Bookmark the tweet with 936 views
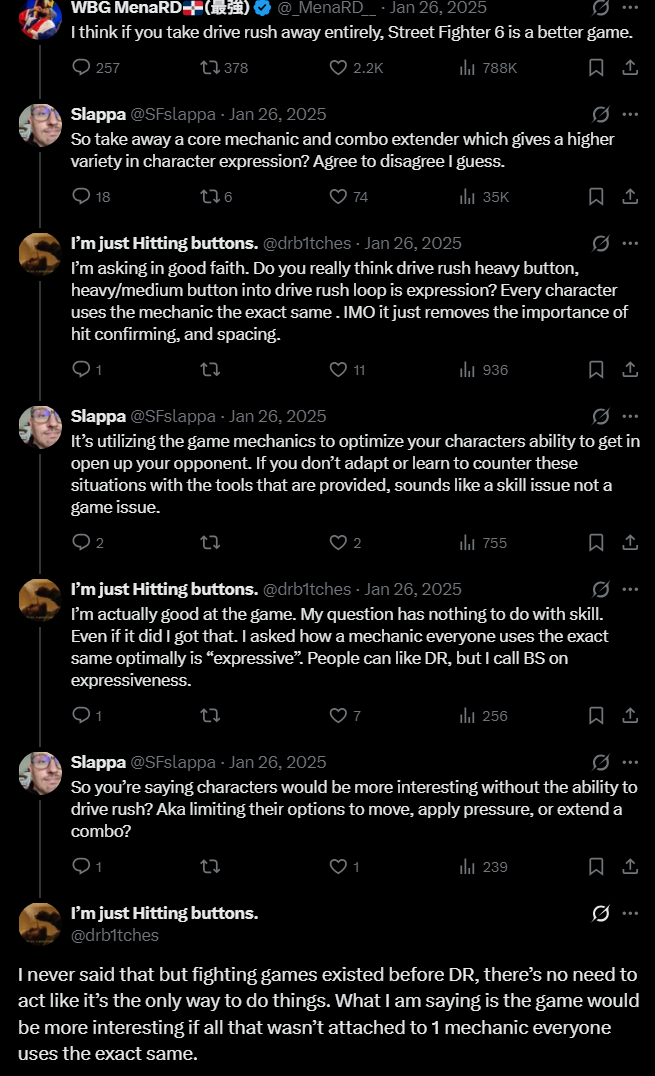 [596, 370]
